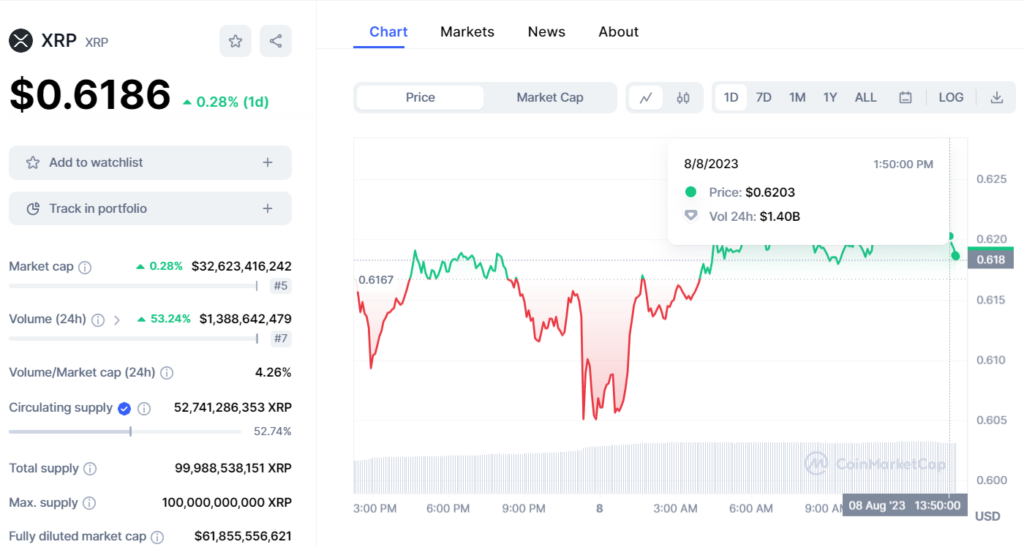
Task: Open the Markets tab
Action: click(467, 32)
